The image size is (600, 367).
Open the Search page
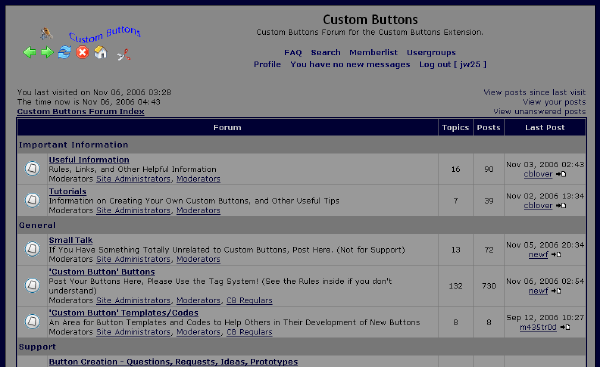click(x=326, y=52)
